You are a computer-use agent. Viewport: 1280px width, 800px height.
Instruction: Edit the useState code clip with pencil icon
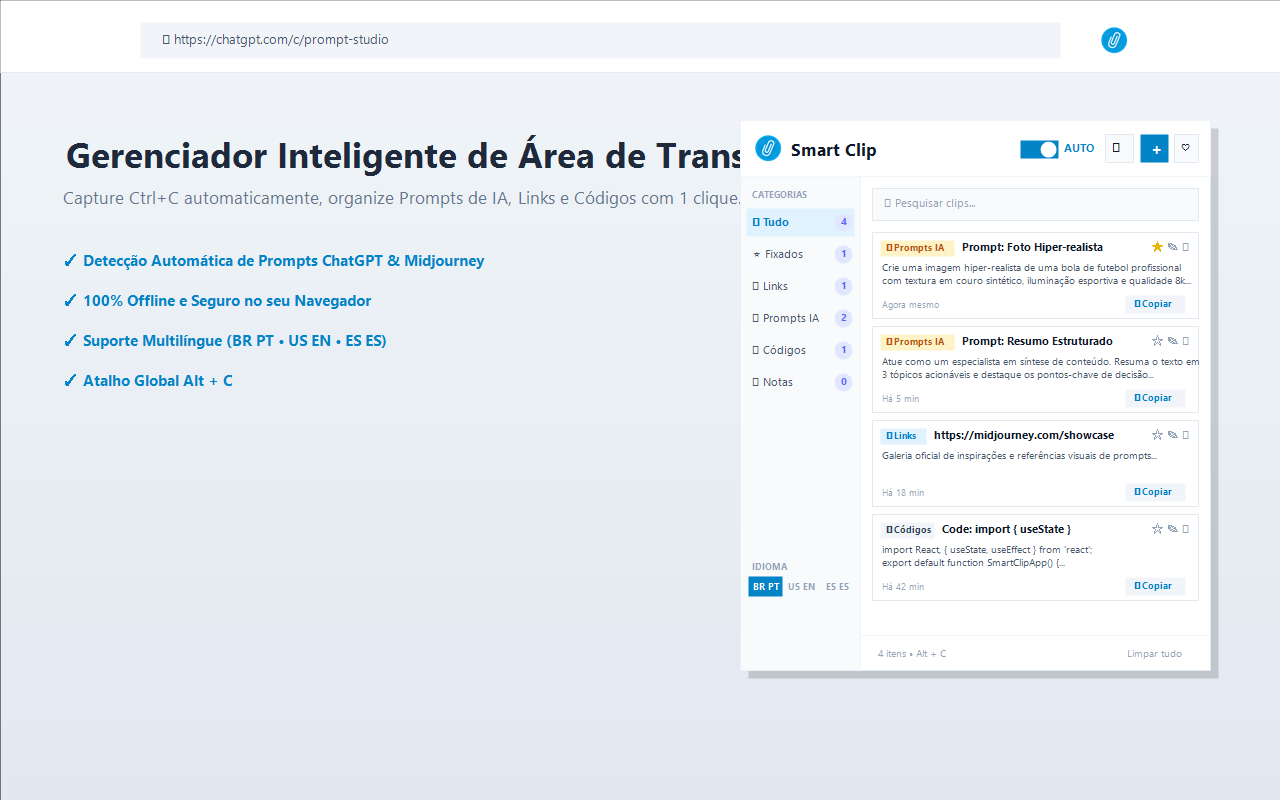1172,529
